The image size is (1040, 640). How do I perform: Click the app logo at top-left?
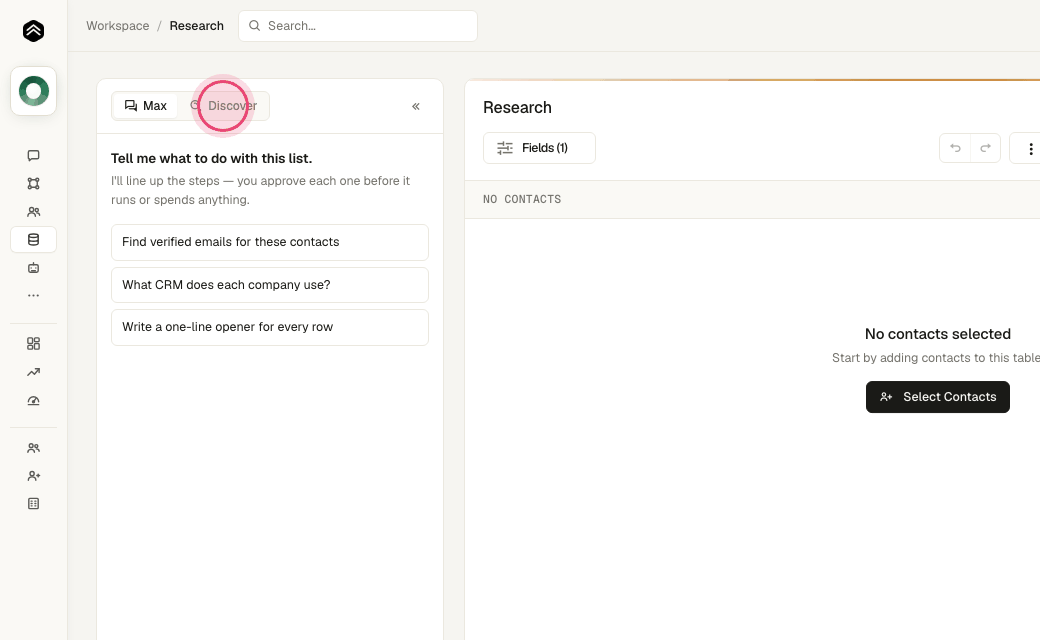click(x=33, y=31)
